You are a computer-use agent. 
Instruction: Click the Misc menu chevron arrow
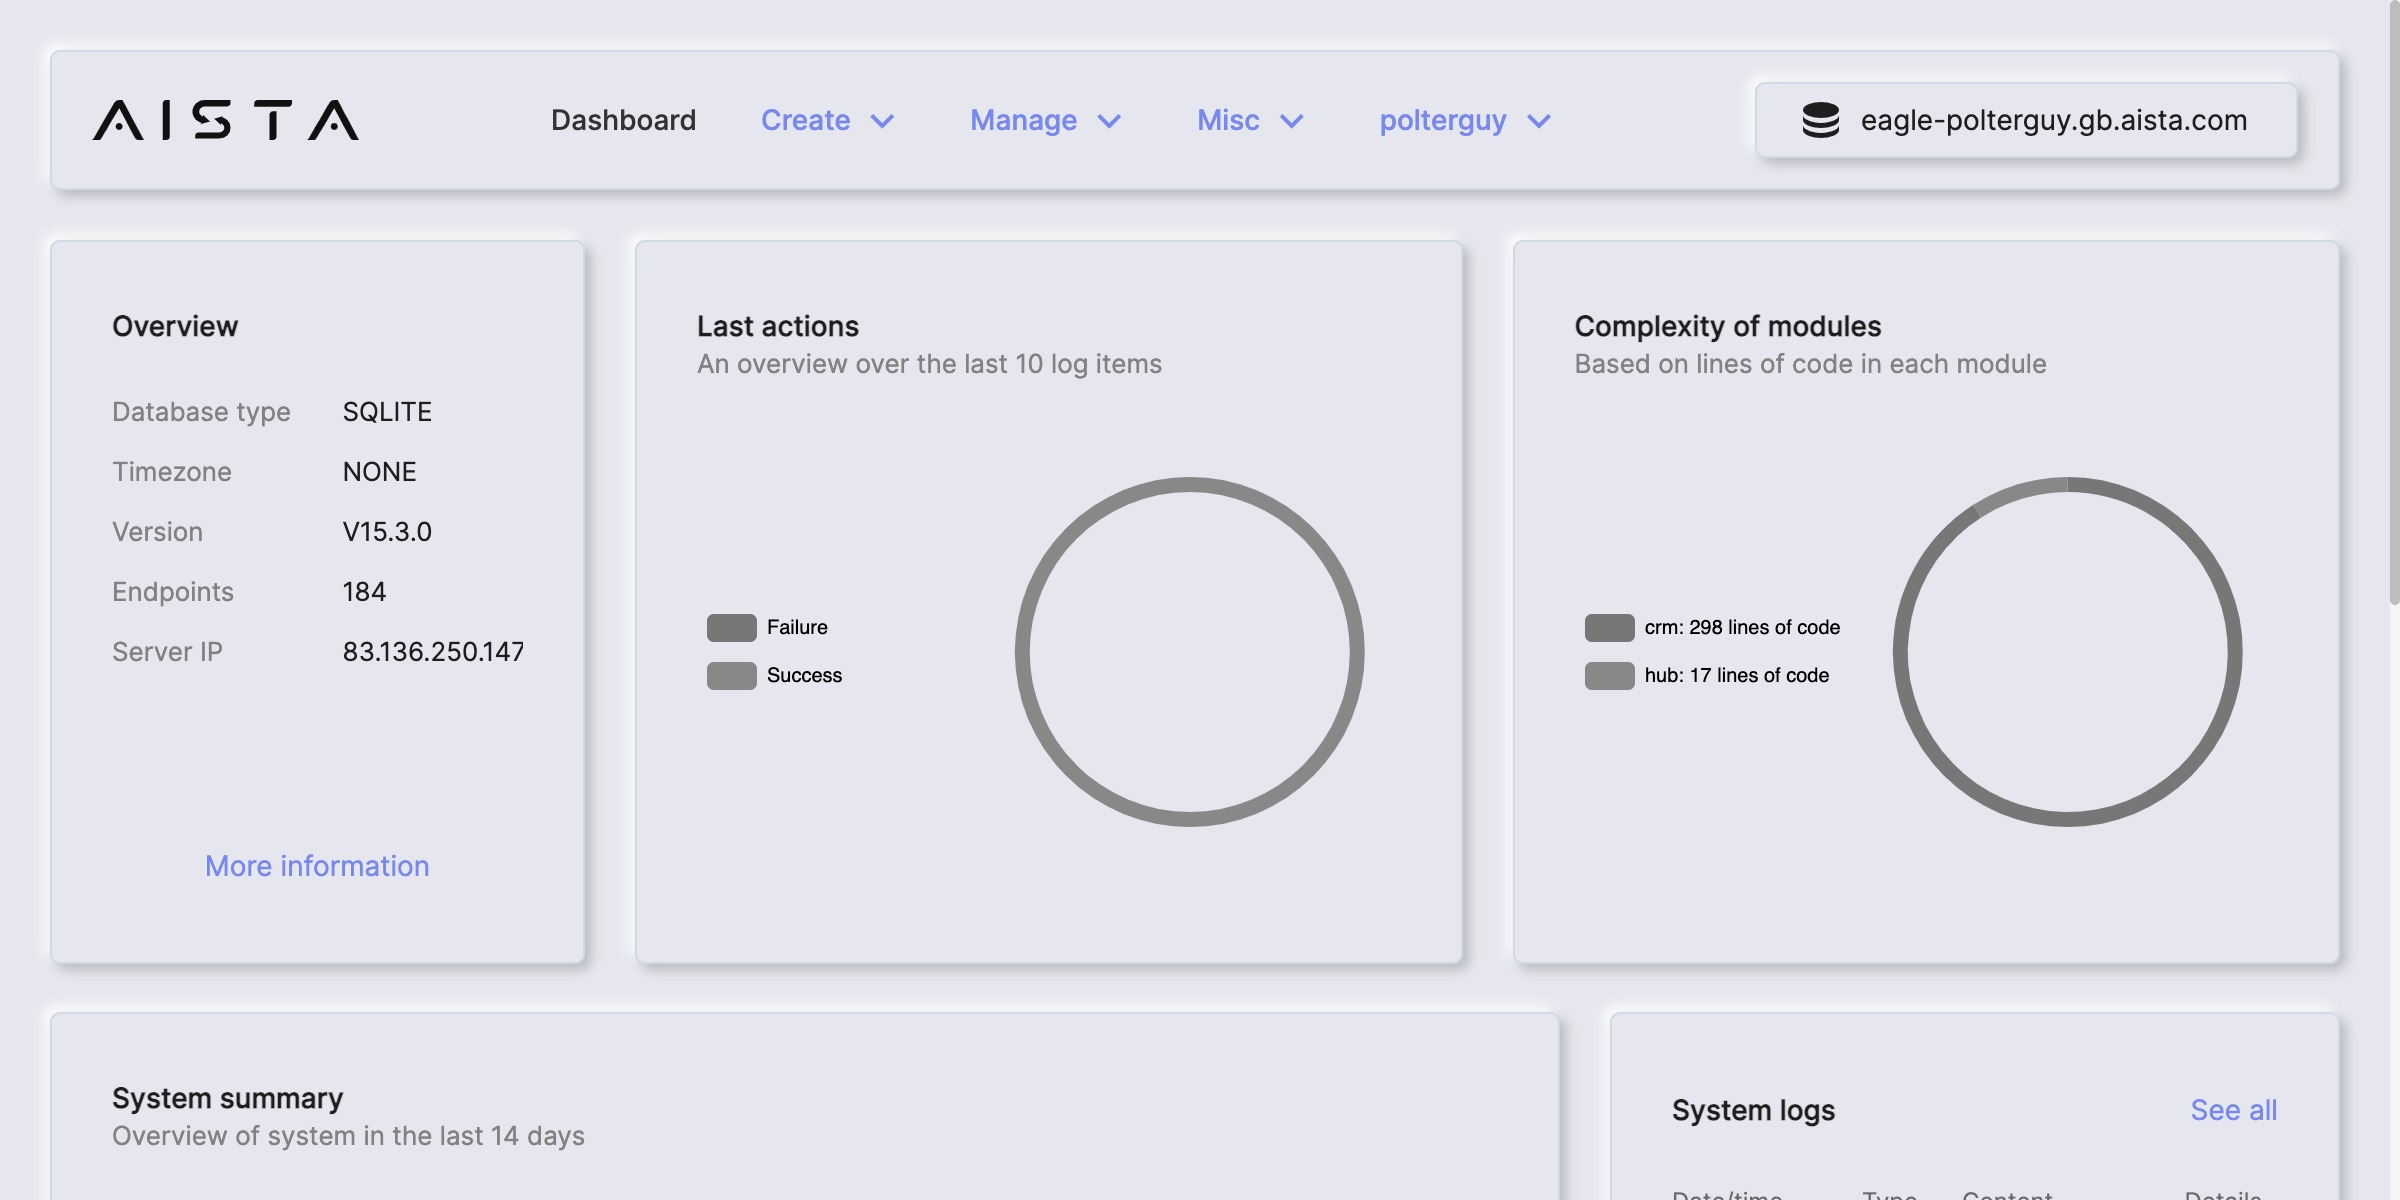(1292, 121)
